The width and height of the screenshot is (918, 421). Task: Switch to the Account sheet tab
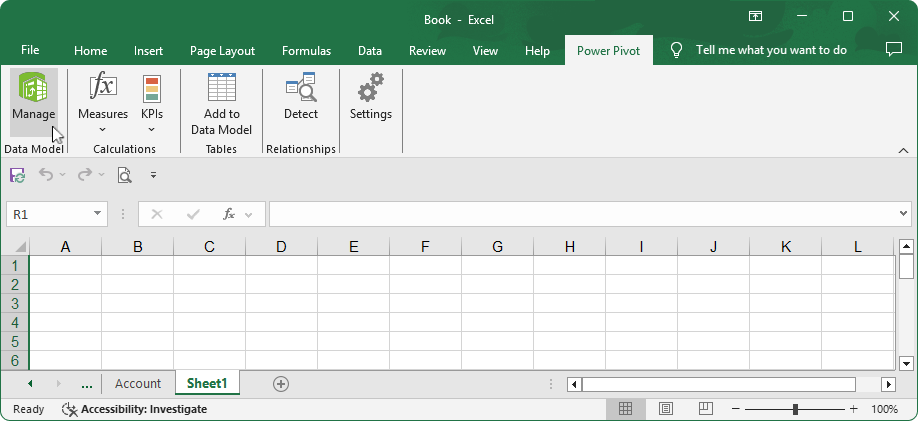tap(138, 384)
